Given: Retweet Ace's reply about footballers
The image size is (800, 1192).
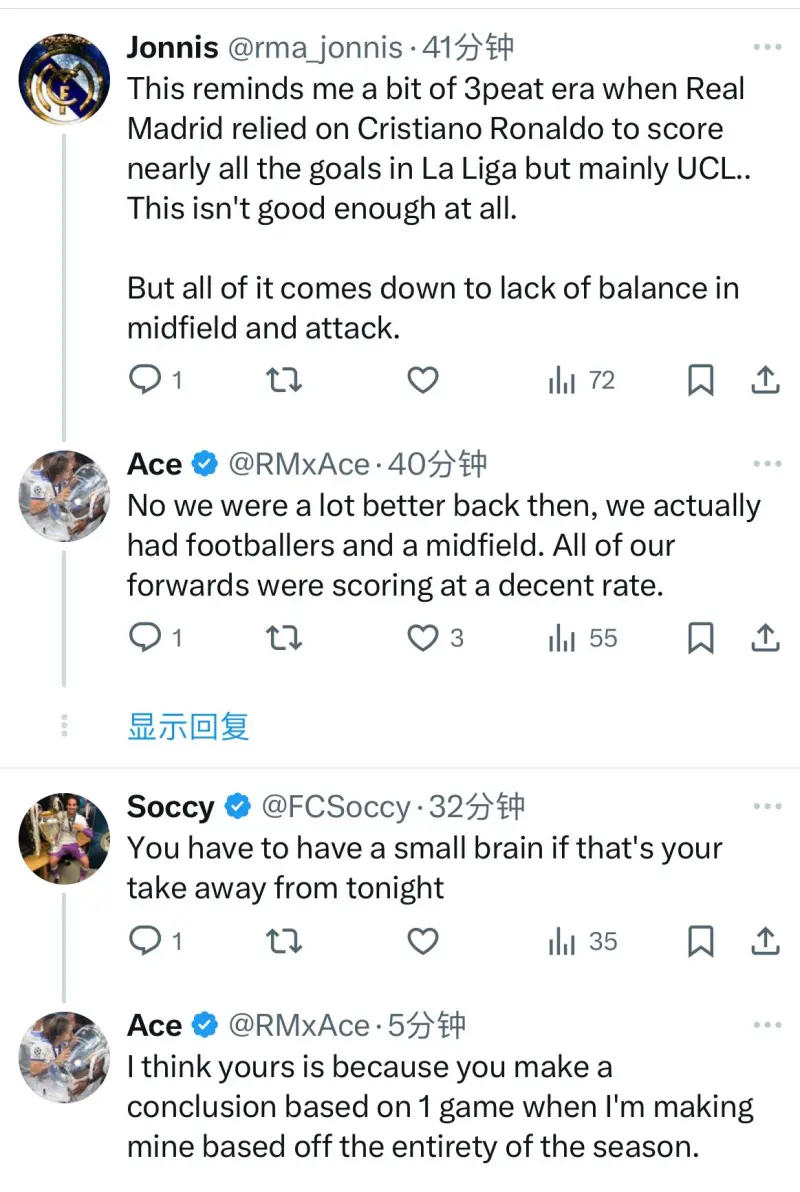Looking at the screenshot, I should pyautogui.click(x=285, y=638).
